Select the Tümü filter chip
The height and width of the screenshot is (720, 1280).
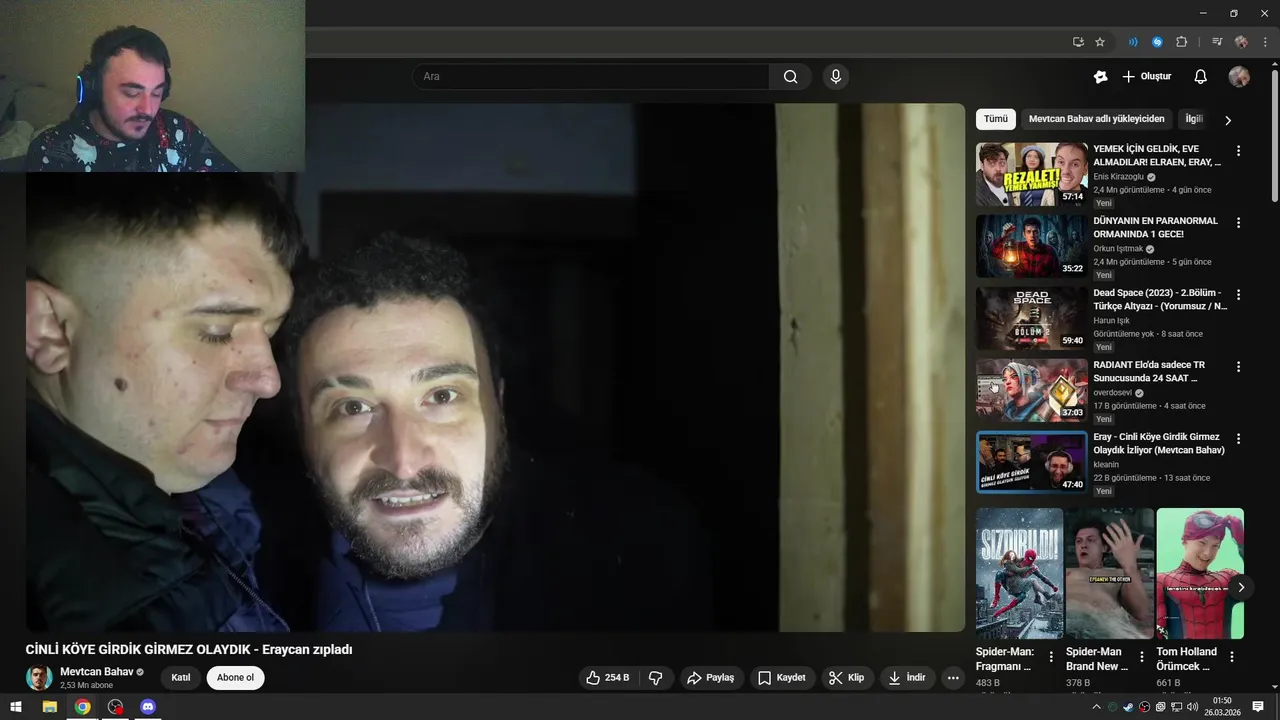click(996, 119)
